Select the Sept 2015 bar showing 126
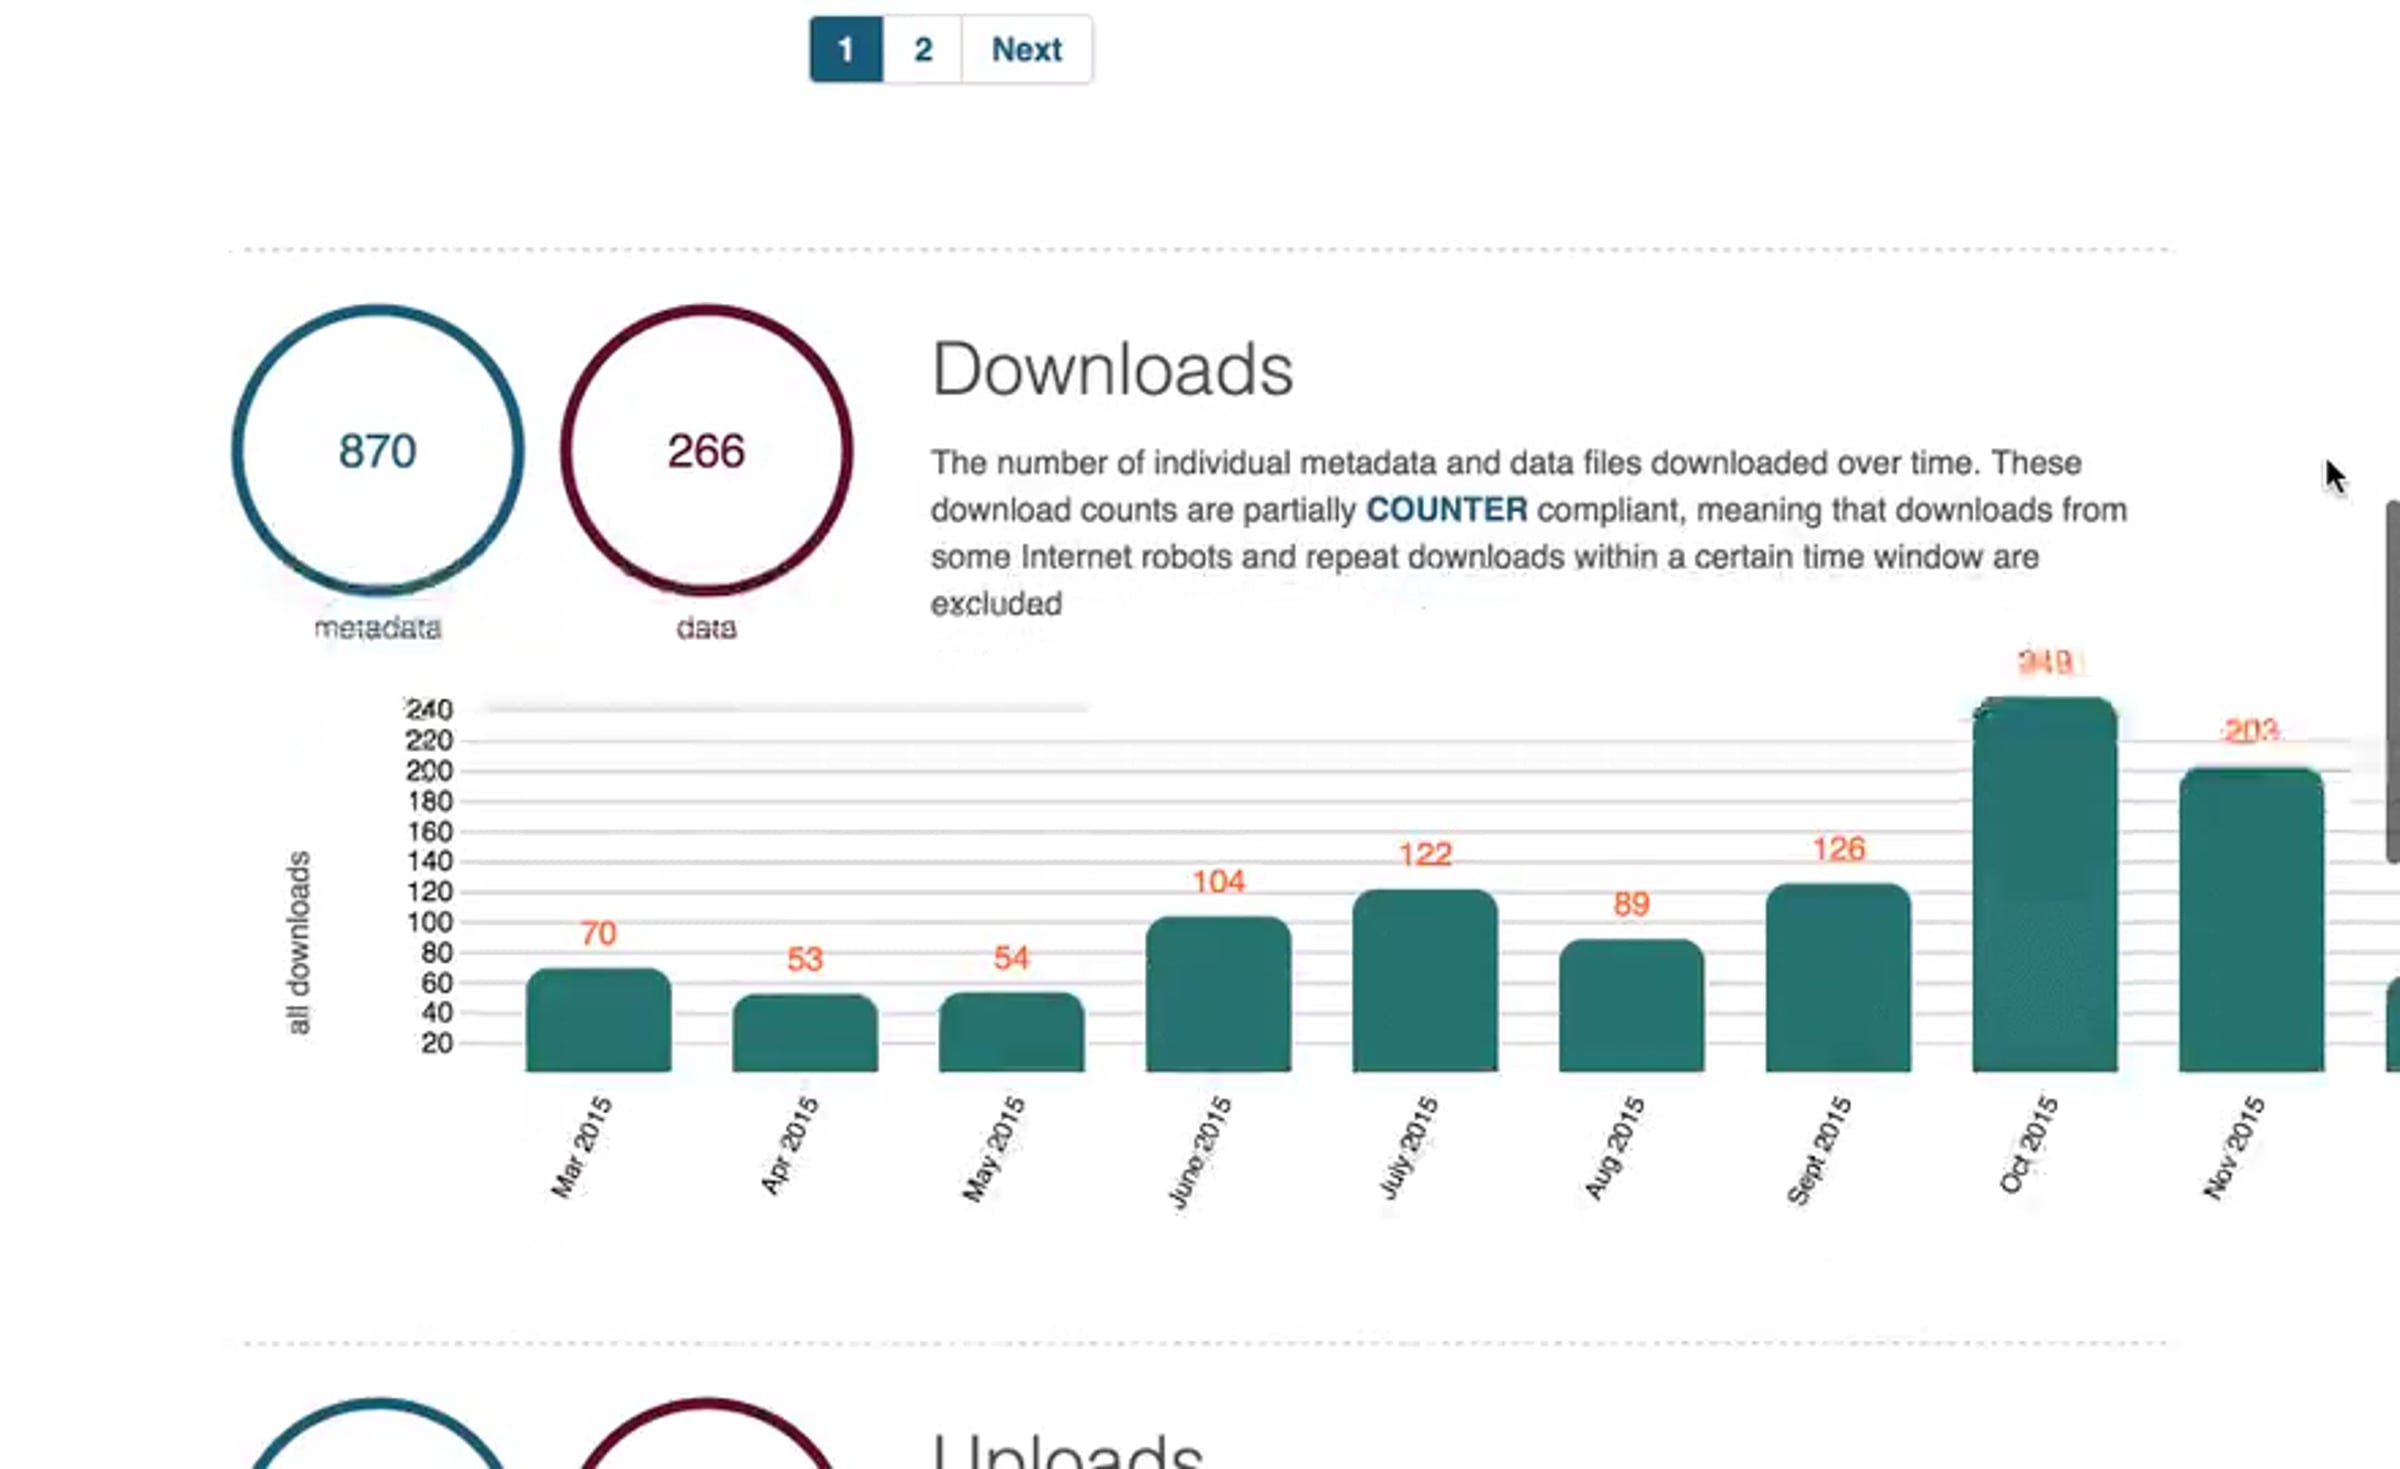 coord(1838,977)
